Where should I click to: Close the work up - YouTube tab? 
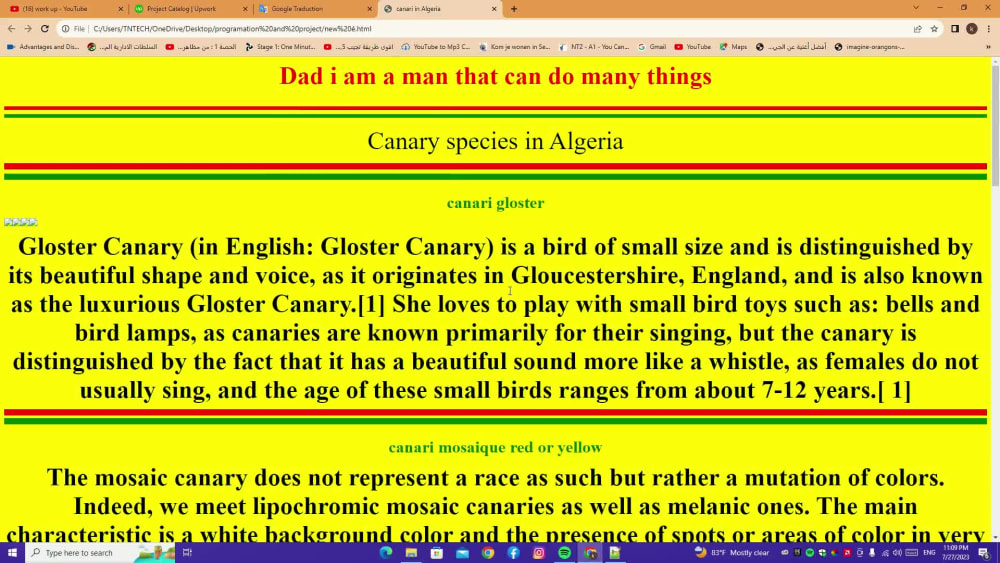pyautogui.click(x=121, y=9)
